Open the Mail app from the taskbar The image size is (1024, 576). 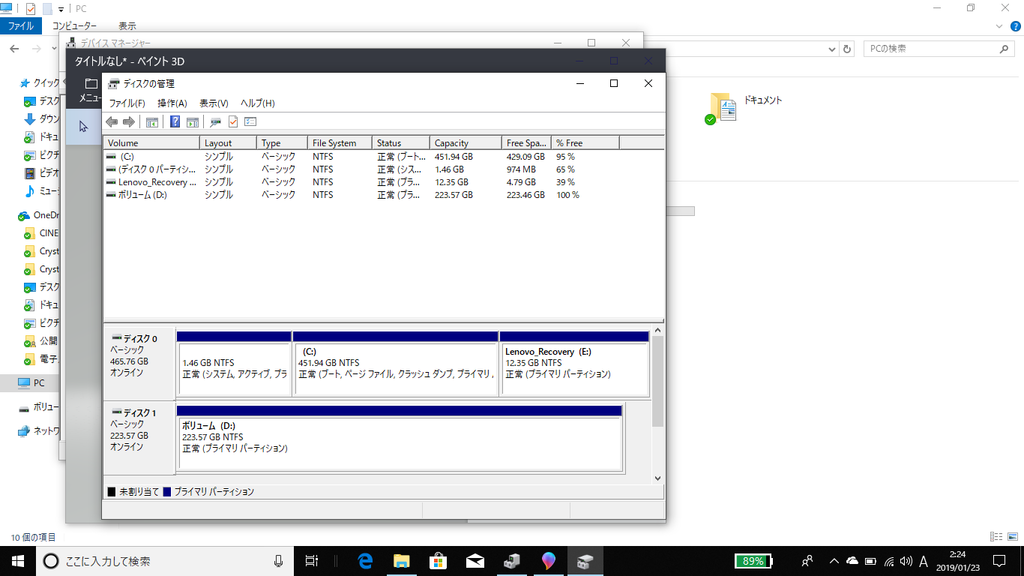pyautogui.click(x=475, y=561)
